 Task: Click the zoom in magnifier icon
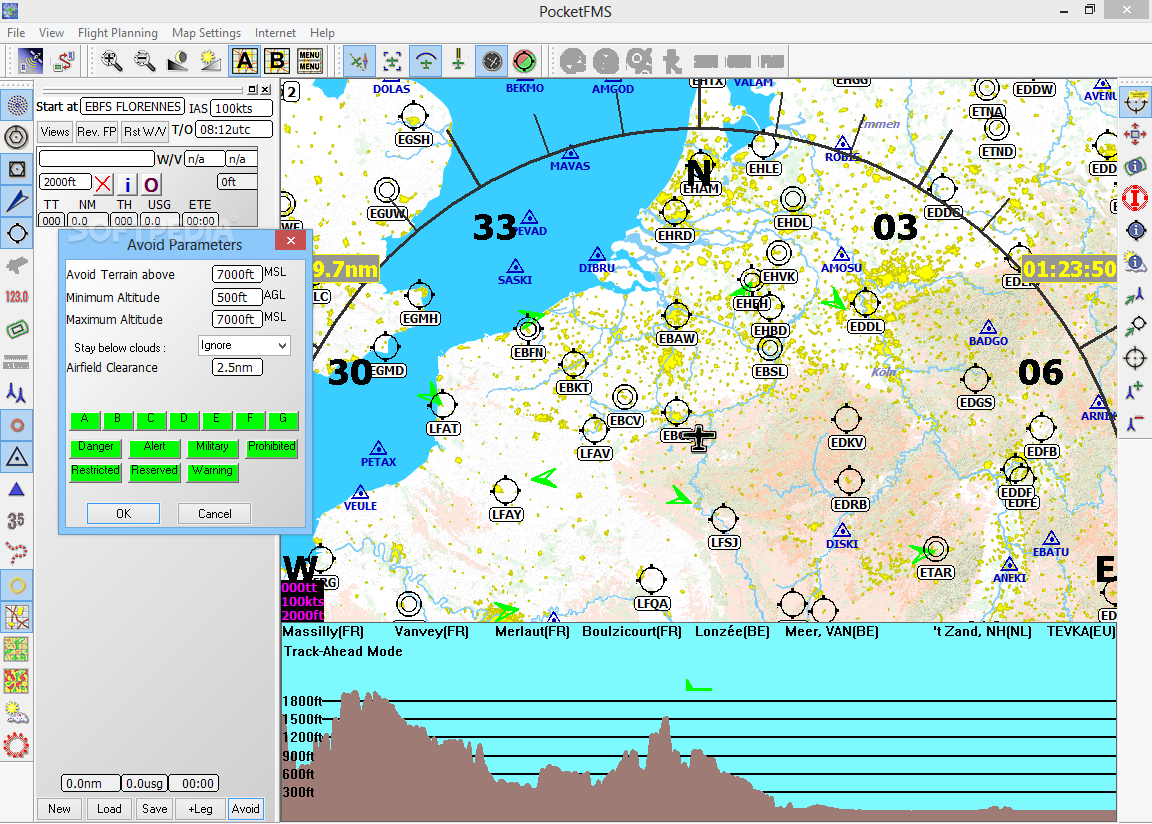pos(112,61)
